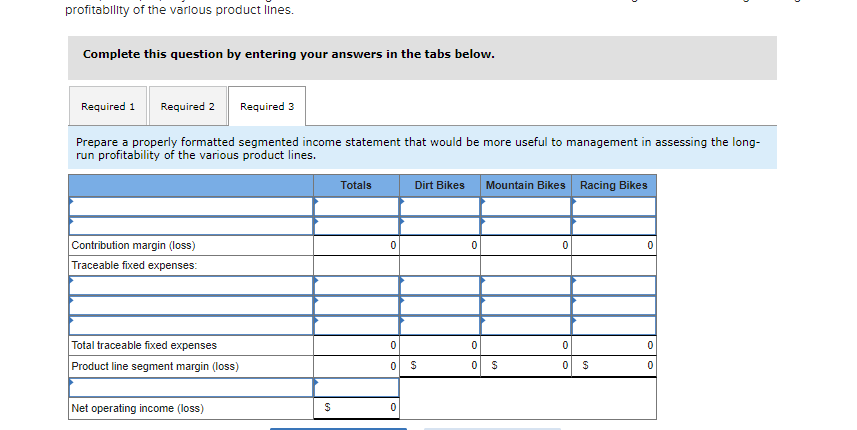Click the Contribution margin (loss) row label

click(133, 245)
